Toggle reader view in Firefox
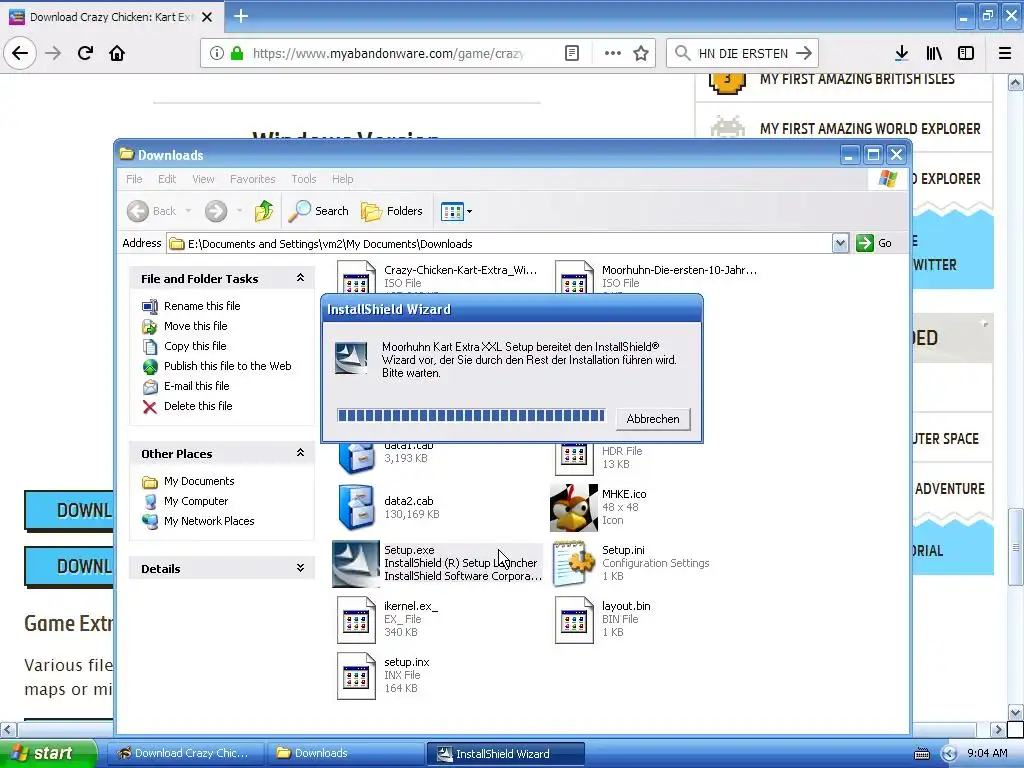1024x768 pixels. pyautogui.click(x=571, y=53)
